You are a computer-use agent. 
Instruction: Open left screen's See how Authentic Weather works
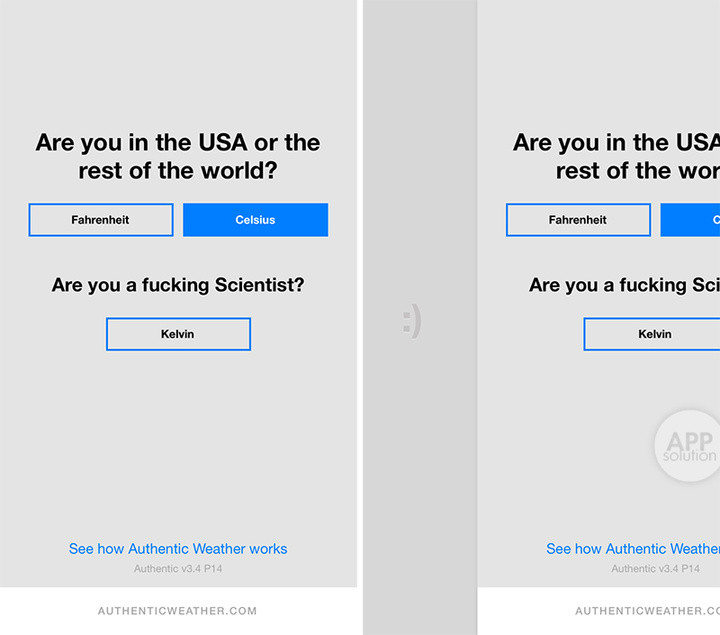tap(178, 549)
